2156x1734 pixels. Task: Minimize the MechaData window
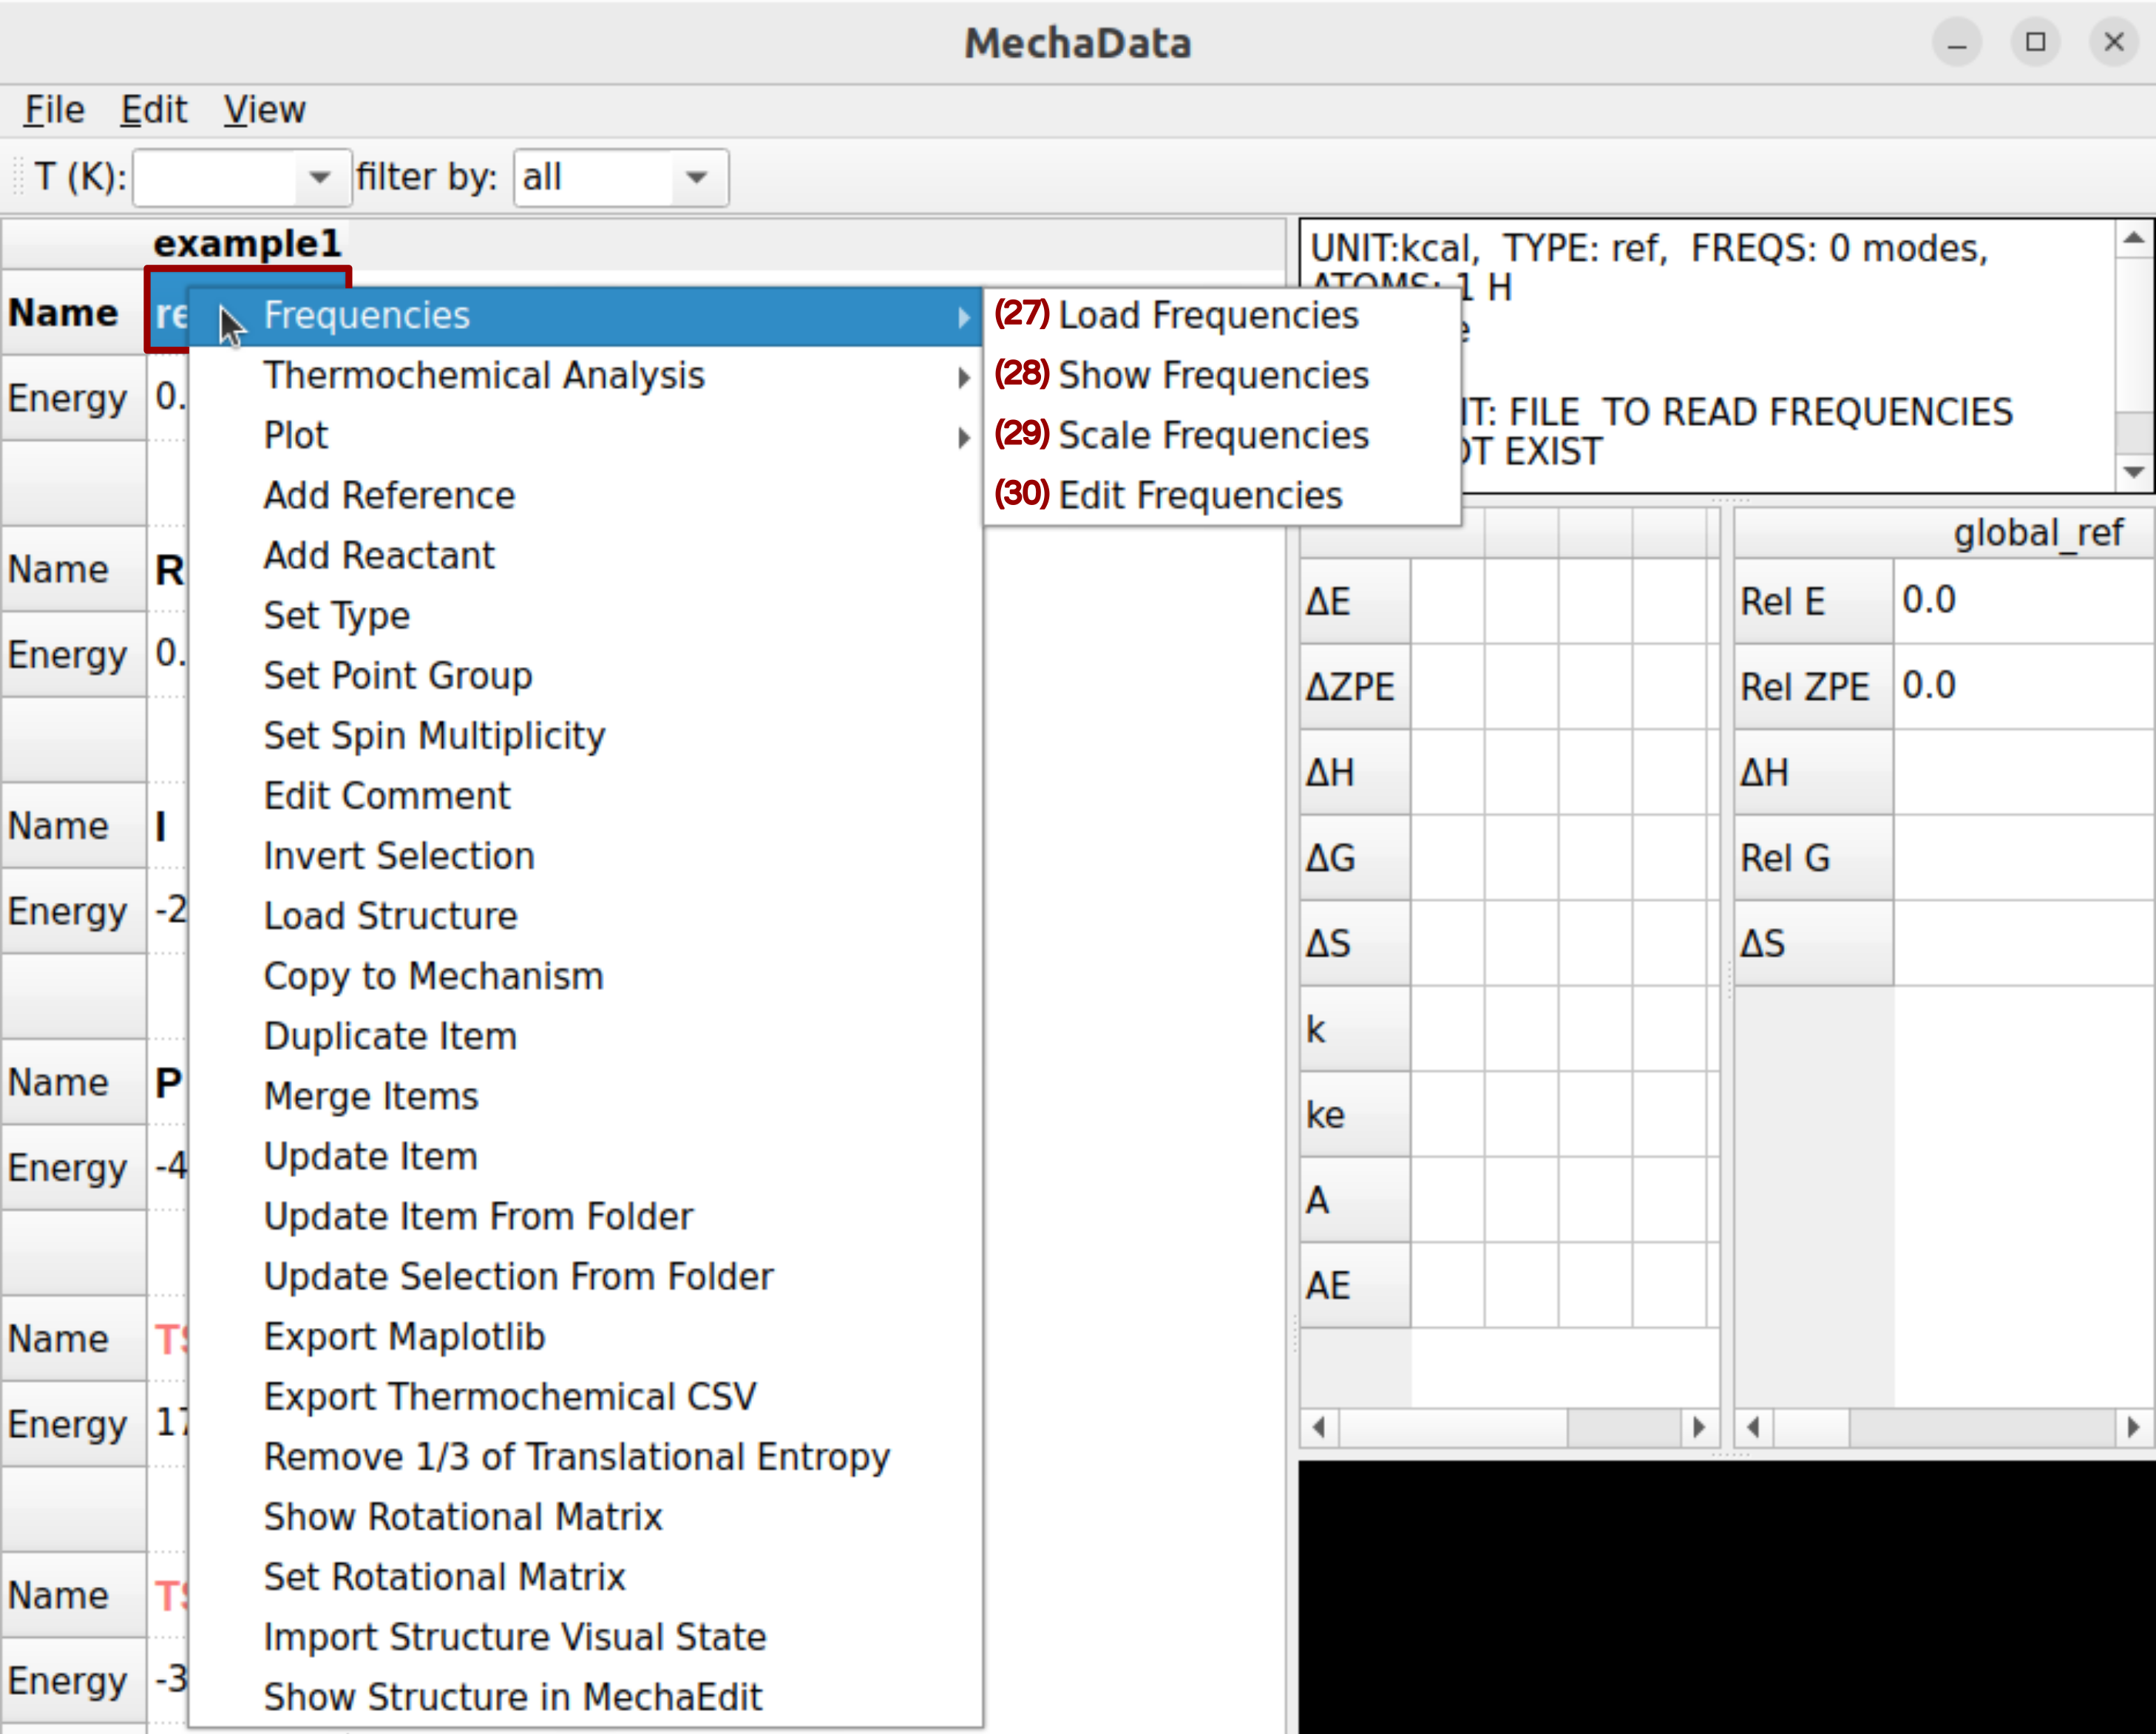1957,42
